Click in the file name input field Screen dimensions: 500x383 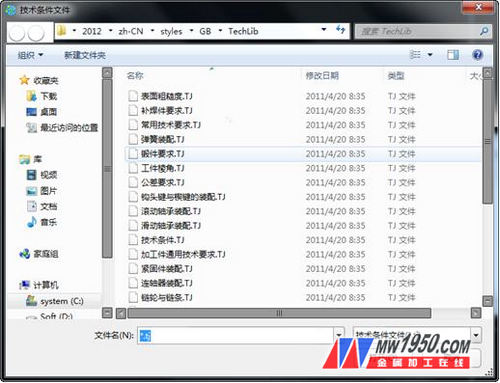236,335
